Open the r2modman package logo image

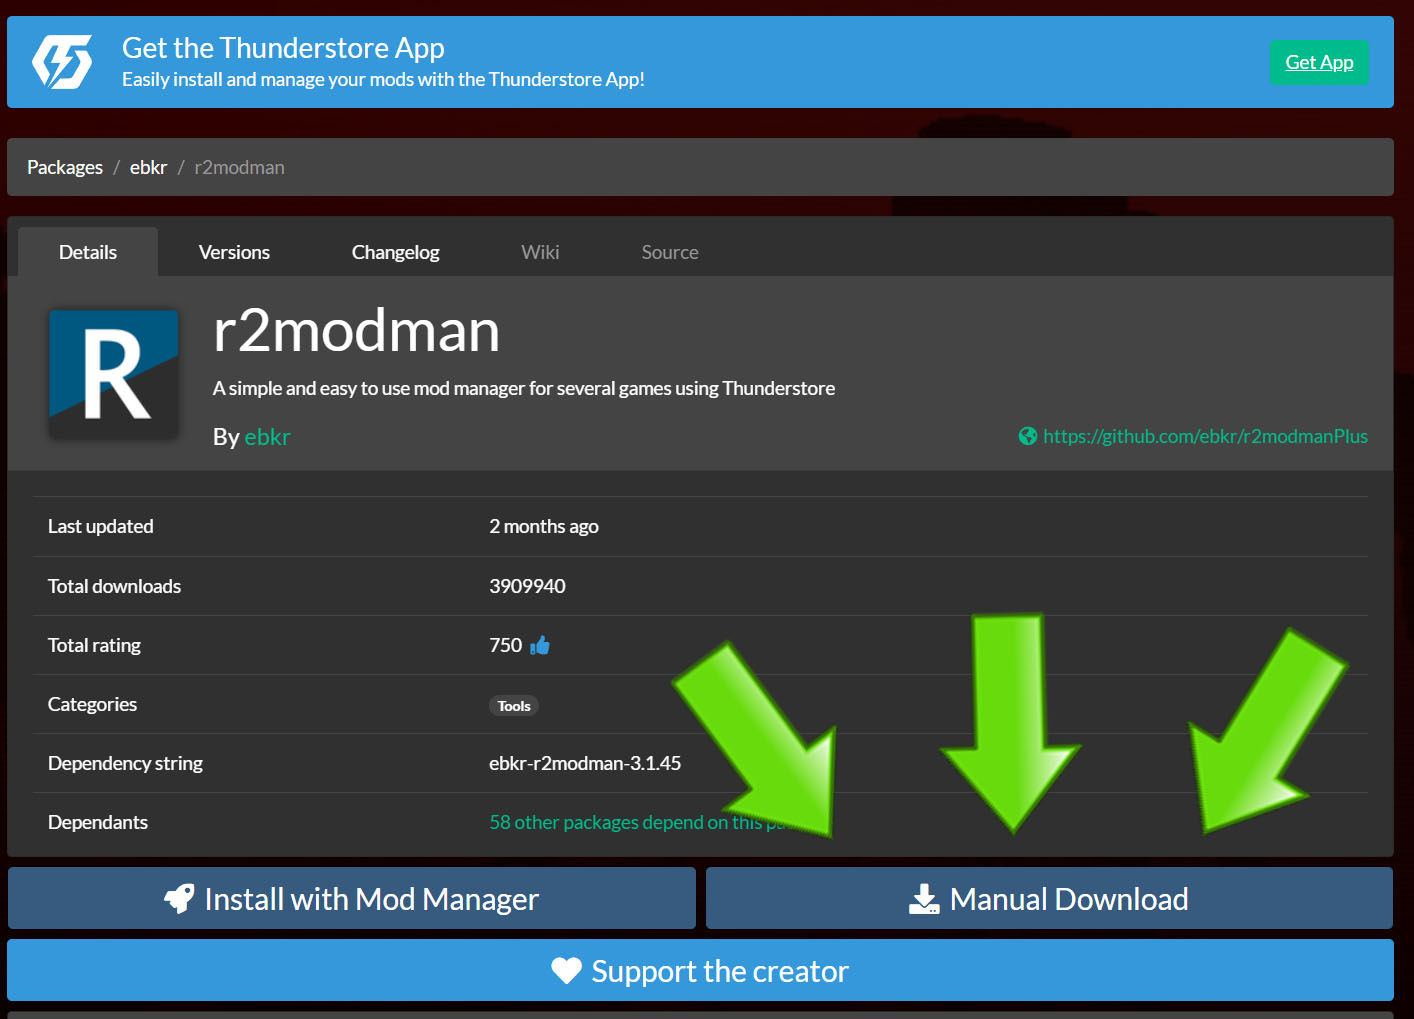coord(114,374)
